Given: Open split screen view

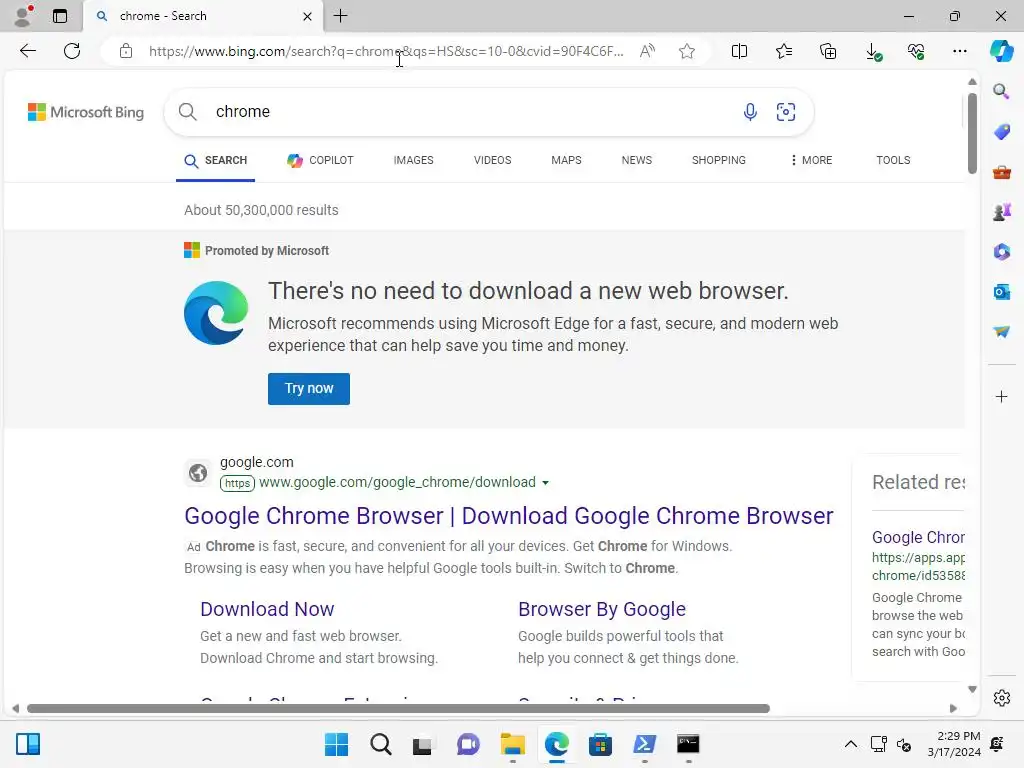Looking at the screenshot, I should pyautogui.click(x=739, y=51).
